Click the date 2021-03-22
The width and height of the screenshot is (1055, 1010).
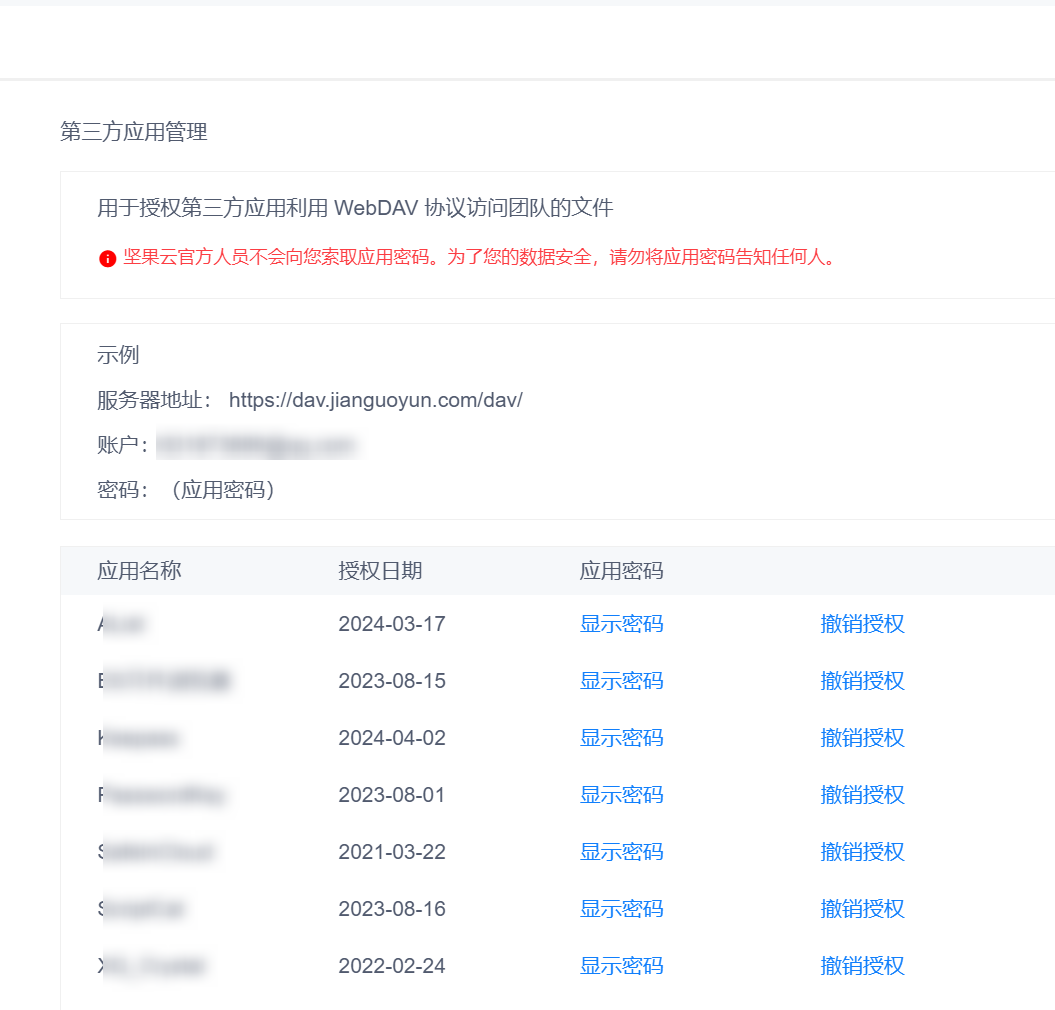tap(392, 852)
